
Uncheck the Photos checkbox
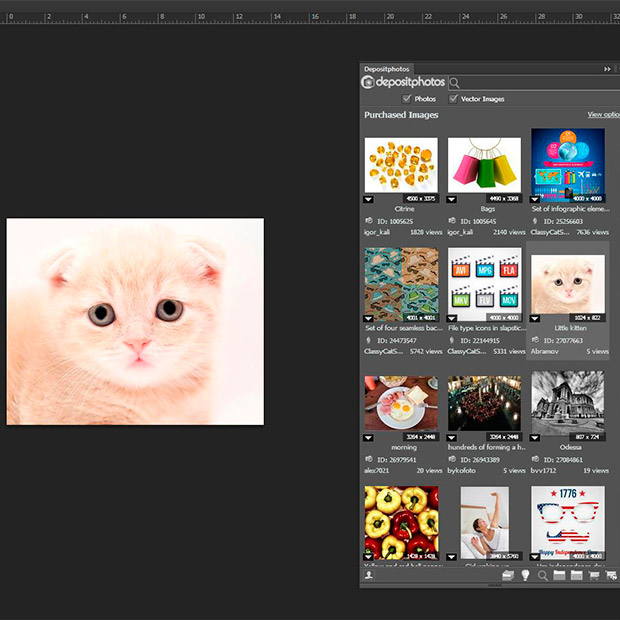(406, 98)
